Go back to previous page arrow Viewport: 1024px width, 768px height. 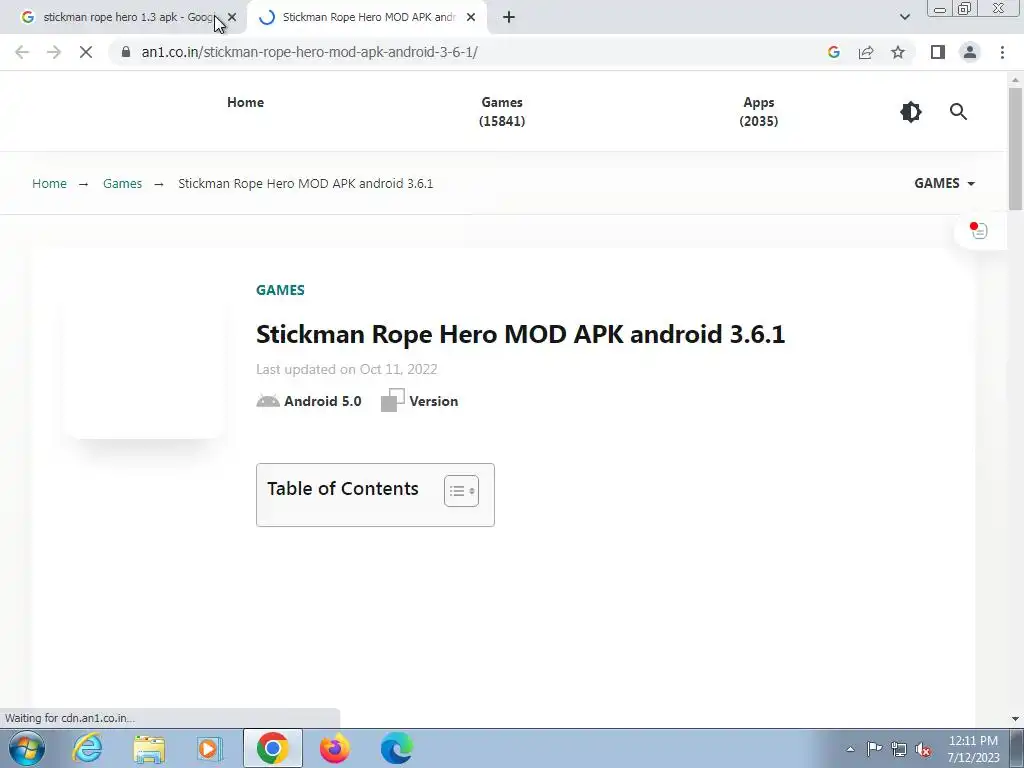pos(22,52)
